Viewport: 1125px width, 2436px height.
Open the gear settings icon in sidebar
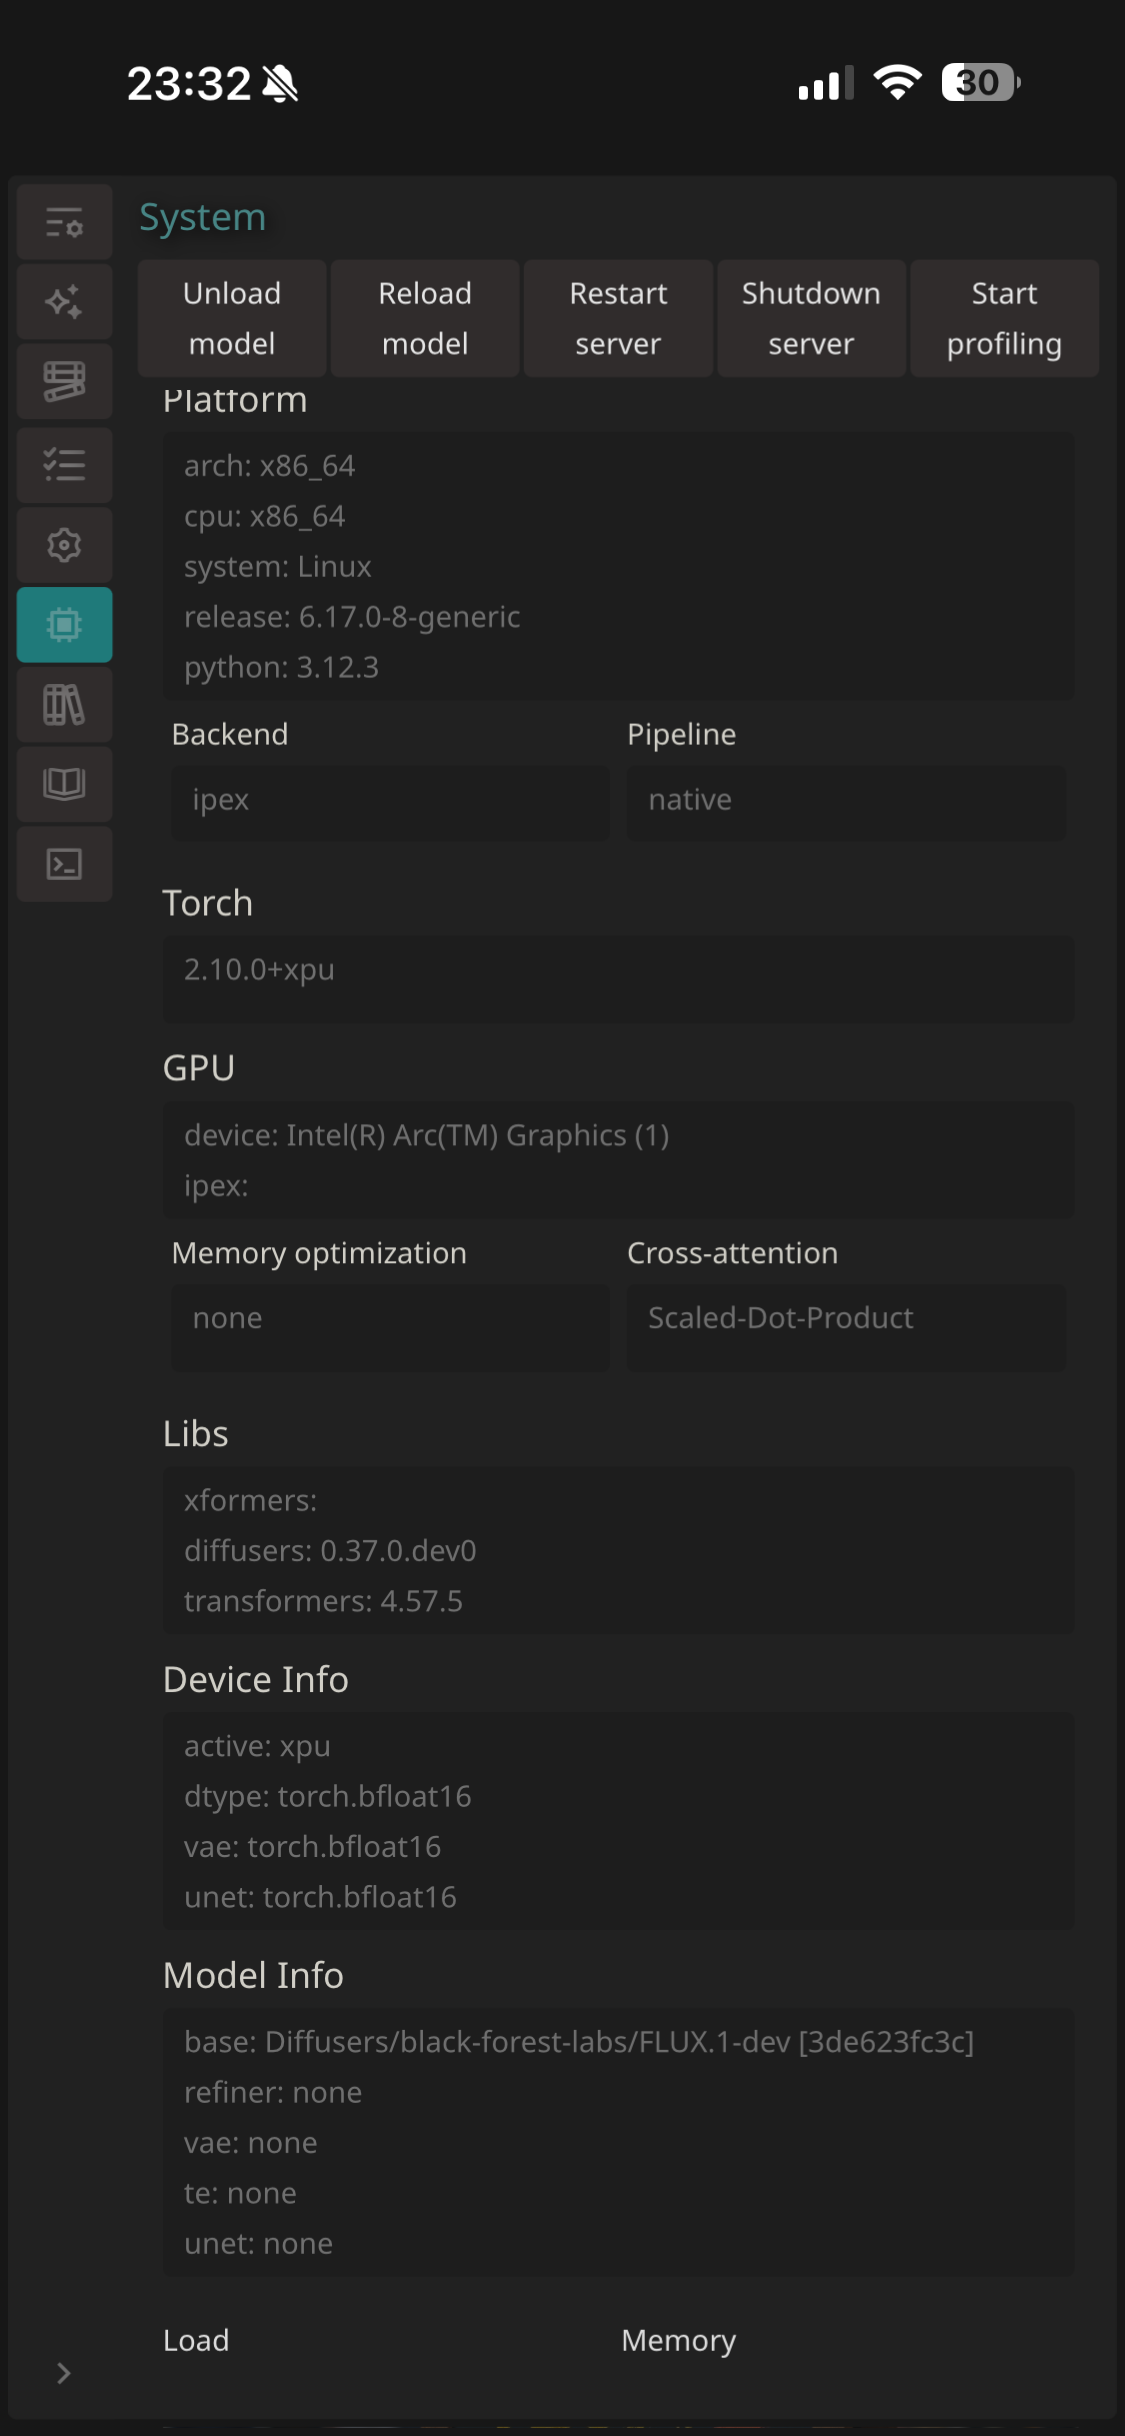tap(64, 545)
